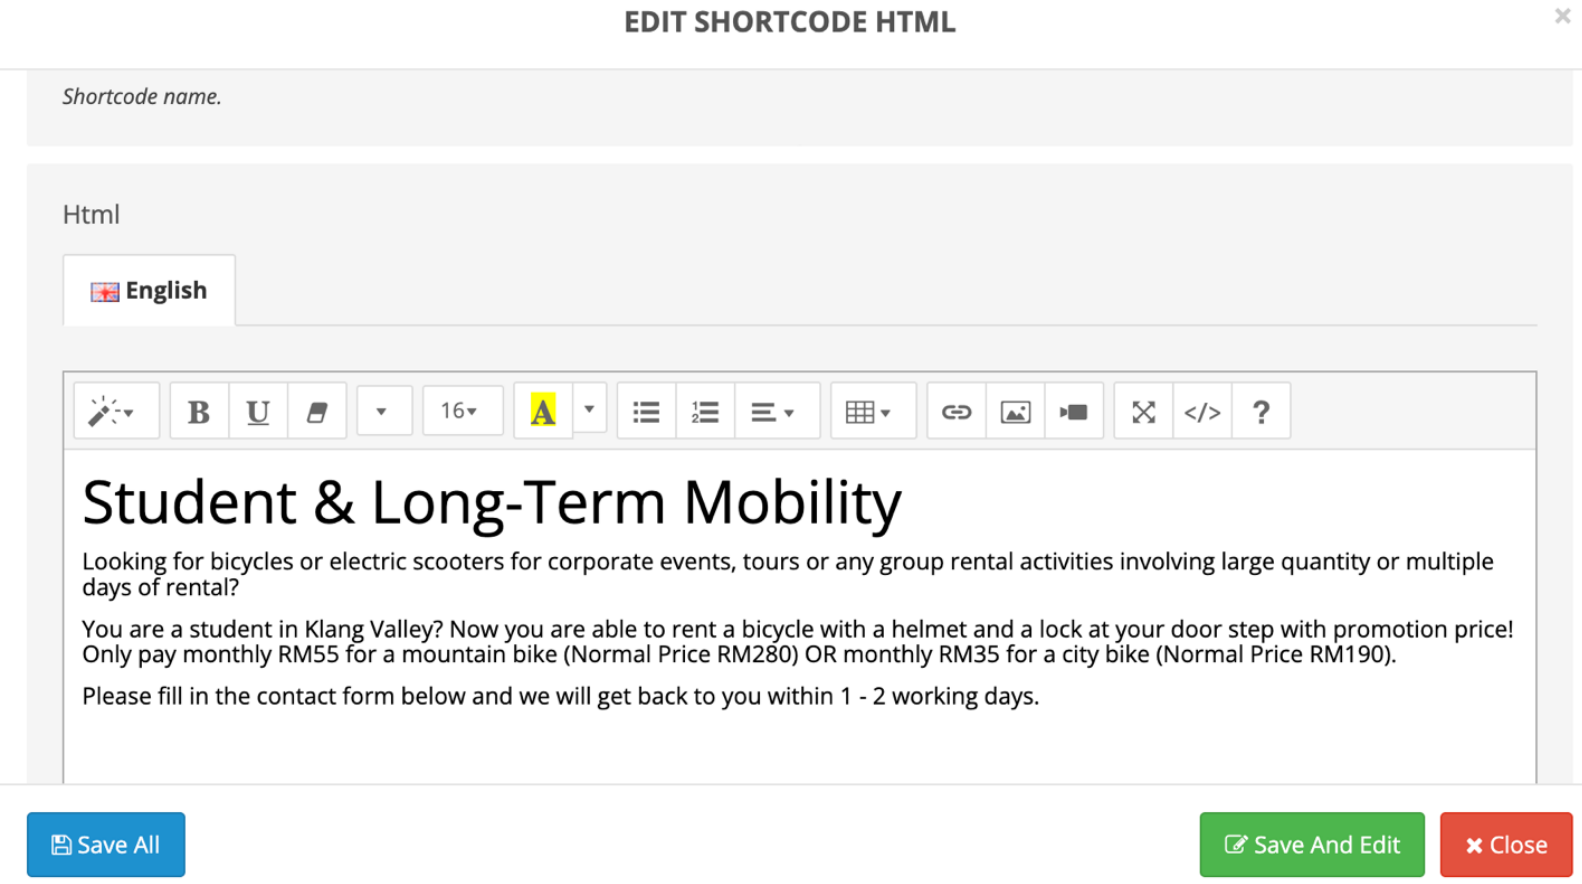The width and height of the screenshot is (1582, 884).
Task: Click the Student & Long-Term Mobility heading text
Action: (491, 502)
